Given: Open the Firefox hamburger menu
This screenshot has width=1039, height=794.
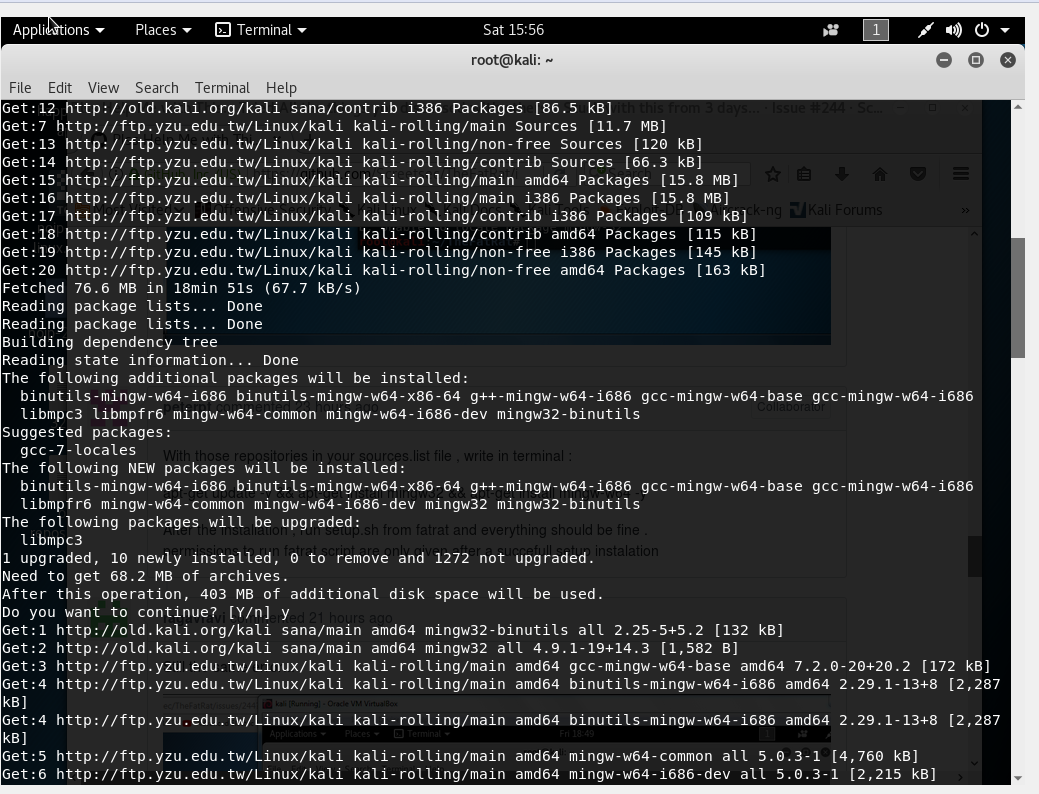Looking at the screenshot, I should (960, 173).
